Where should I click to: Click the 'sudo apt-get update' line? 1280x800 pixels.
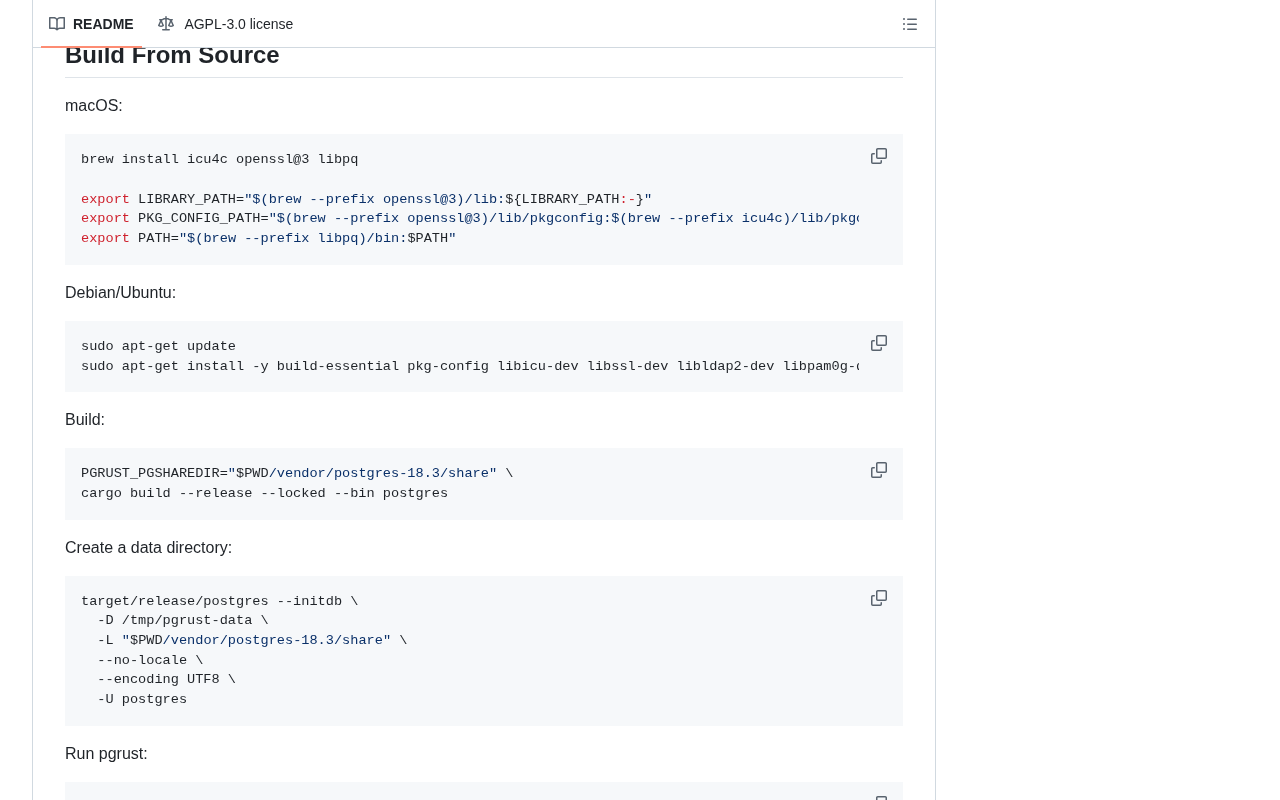click(x=158, y=347)
